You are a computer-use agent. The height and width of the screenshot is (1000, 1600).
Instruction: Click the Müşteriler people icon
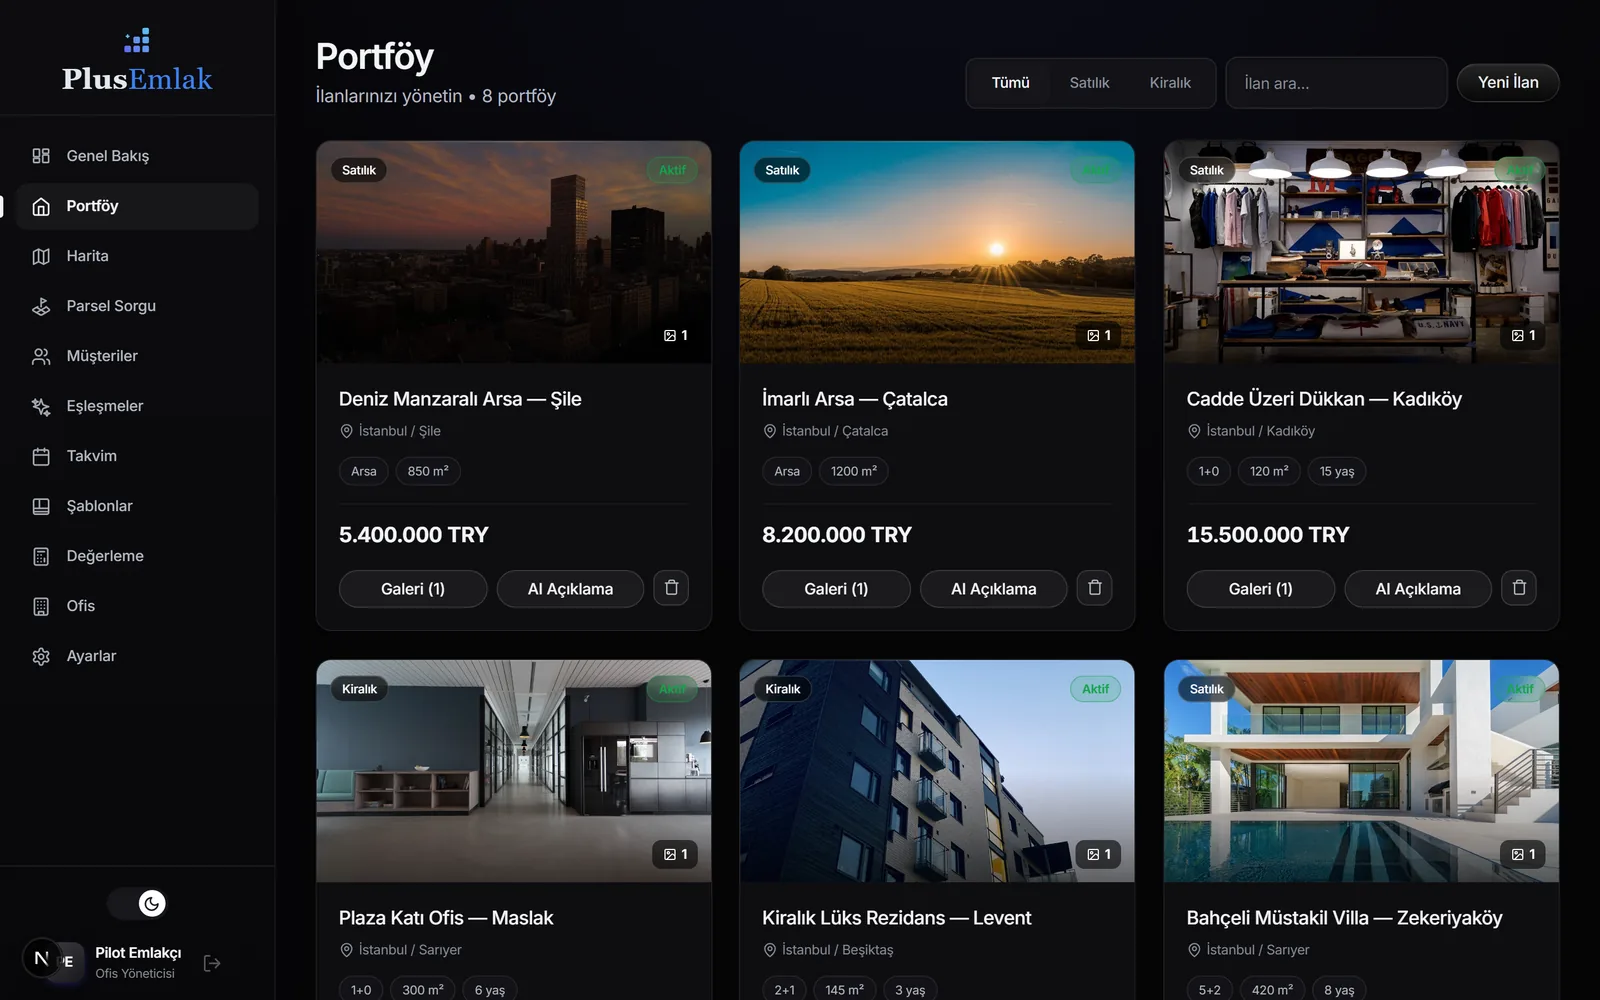click(x=41, y=356)
